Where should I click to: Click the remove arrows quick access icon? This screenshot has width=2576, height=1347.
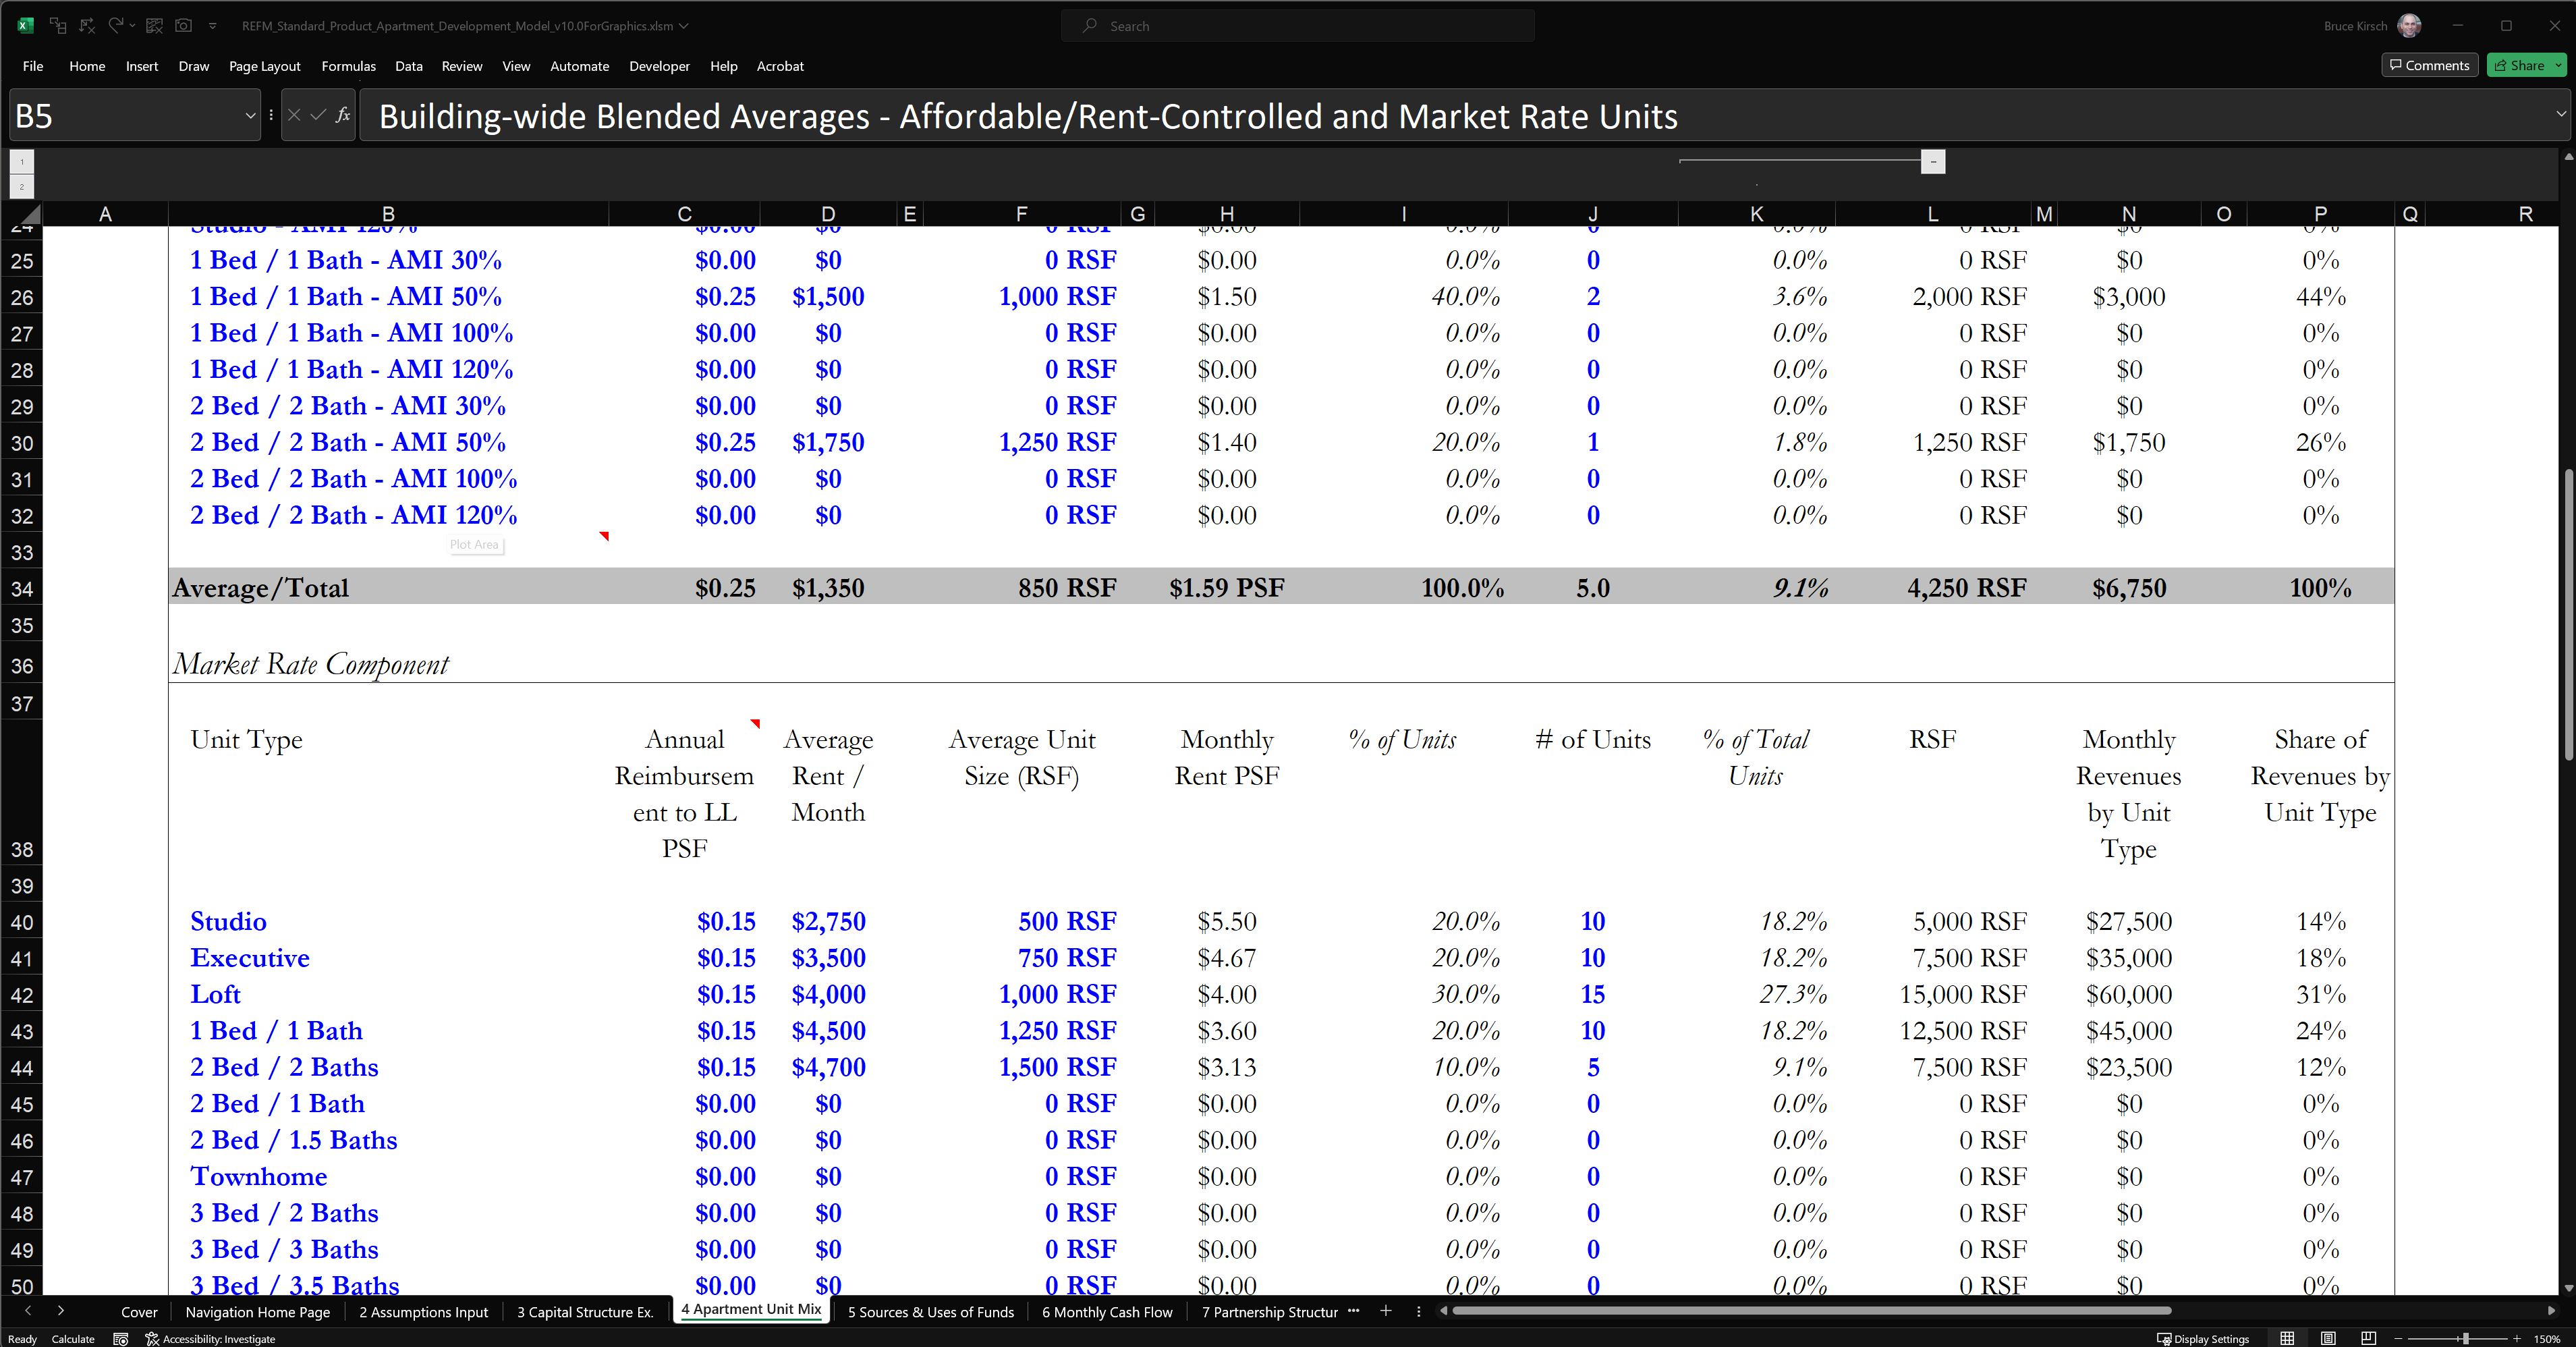pos(87,26)
